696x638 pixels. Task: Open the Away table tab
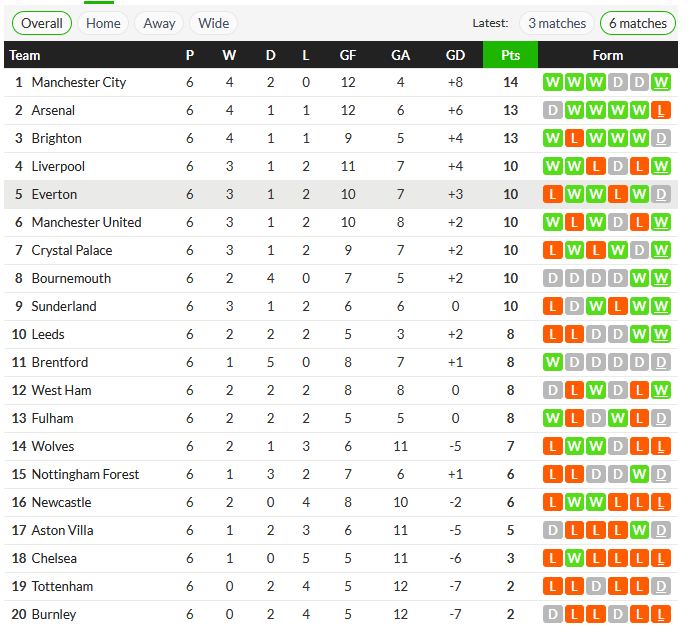click(x=159, y=23)
